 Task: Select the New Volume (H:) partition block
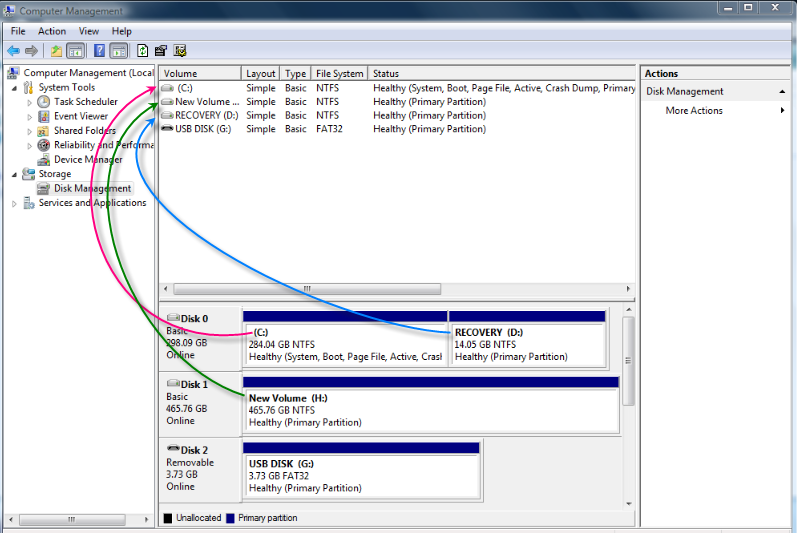point(430,410)
